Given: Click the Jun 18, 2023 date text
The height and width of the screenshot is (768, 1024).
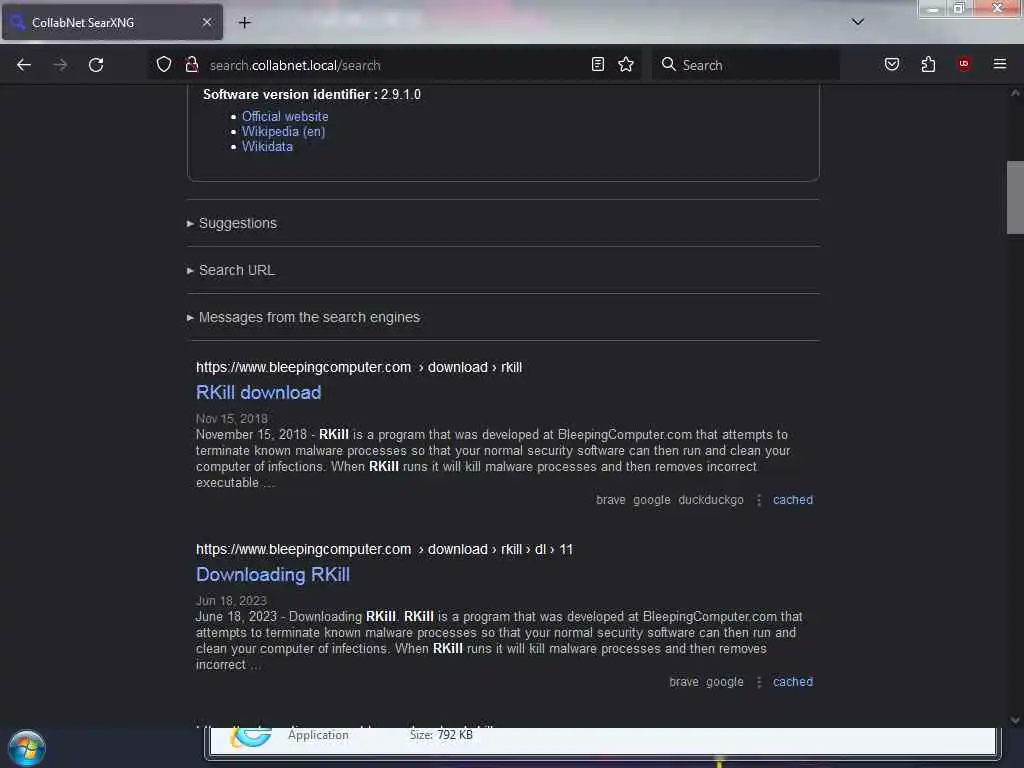Looking at the screenshot, I should [231, 601].
